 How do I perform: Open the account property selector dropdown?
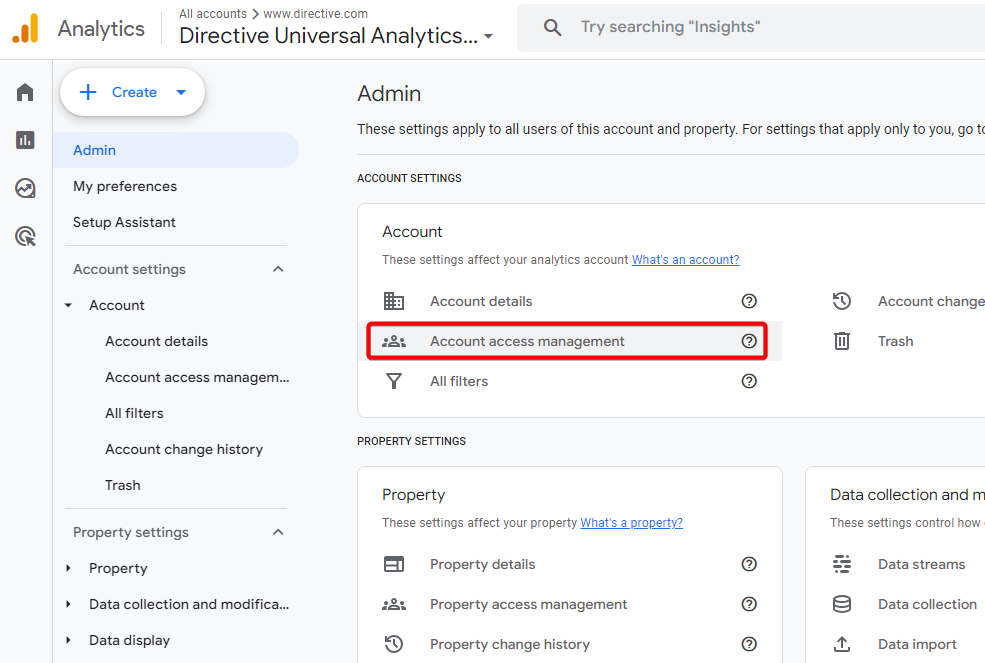click(488, 37)
